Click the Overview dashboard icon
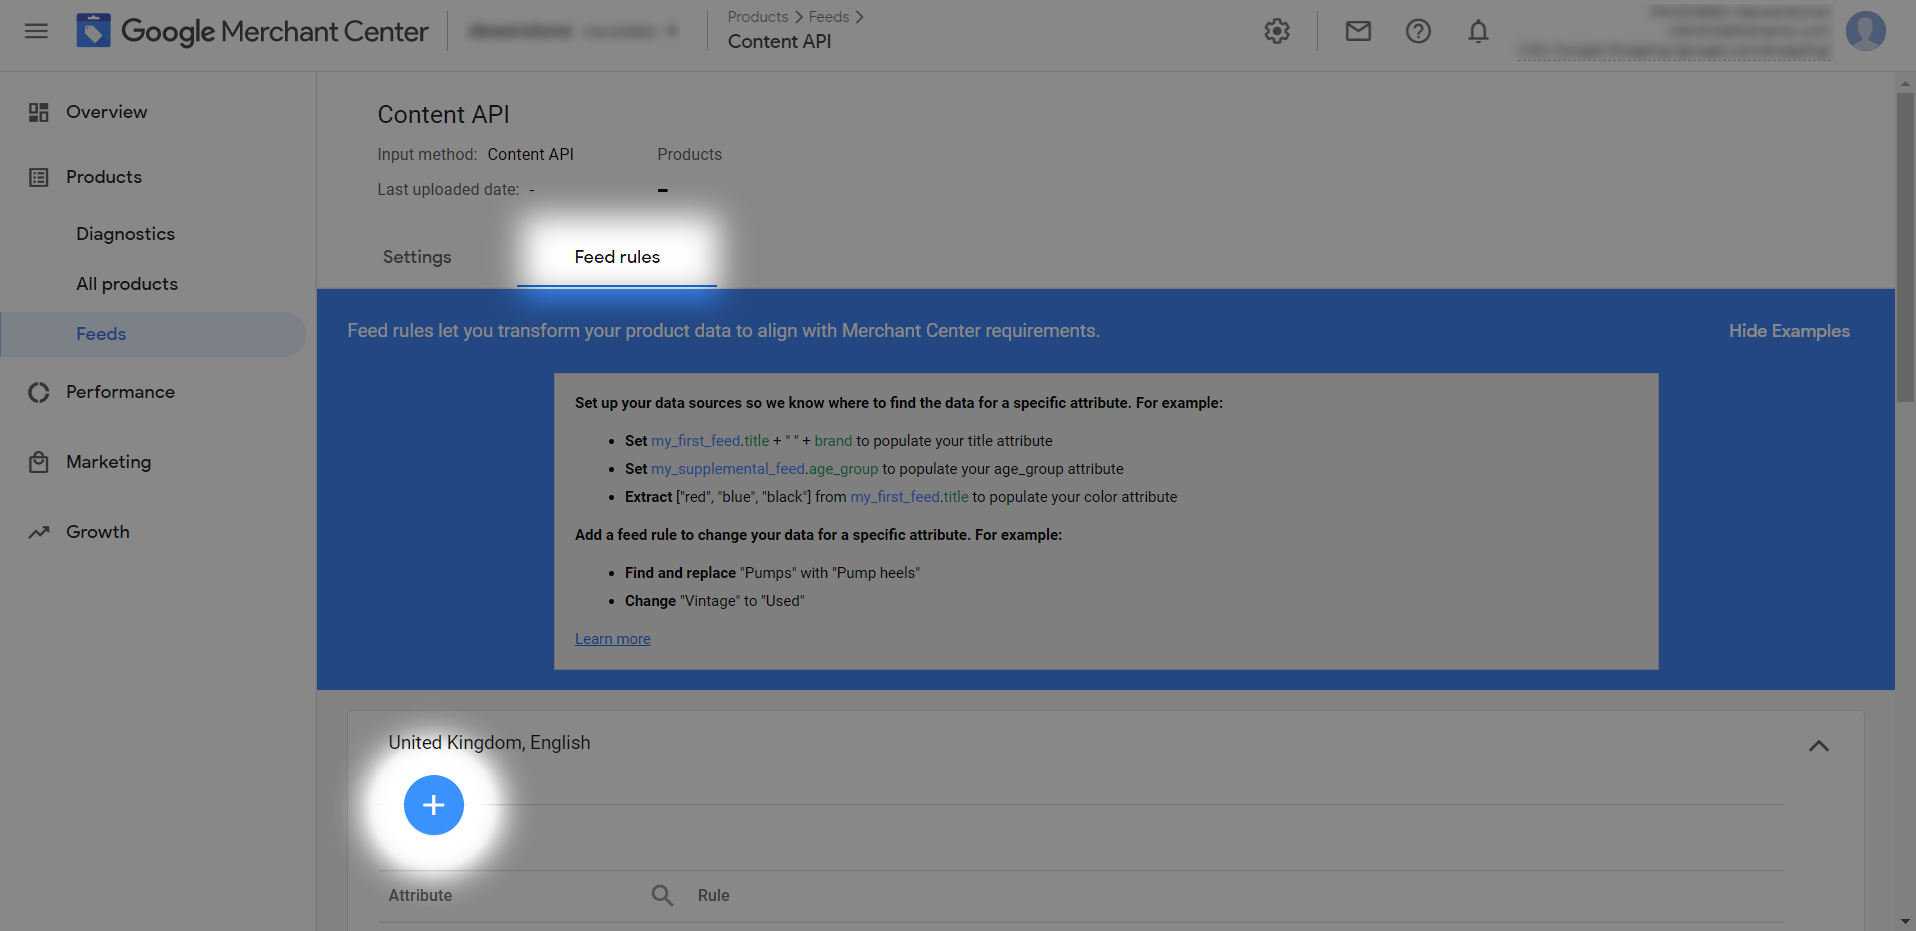The image size is (1916, 931). [39, 112]
